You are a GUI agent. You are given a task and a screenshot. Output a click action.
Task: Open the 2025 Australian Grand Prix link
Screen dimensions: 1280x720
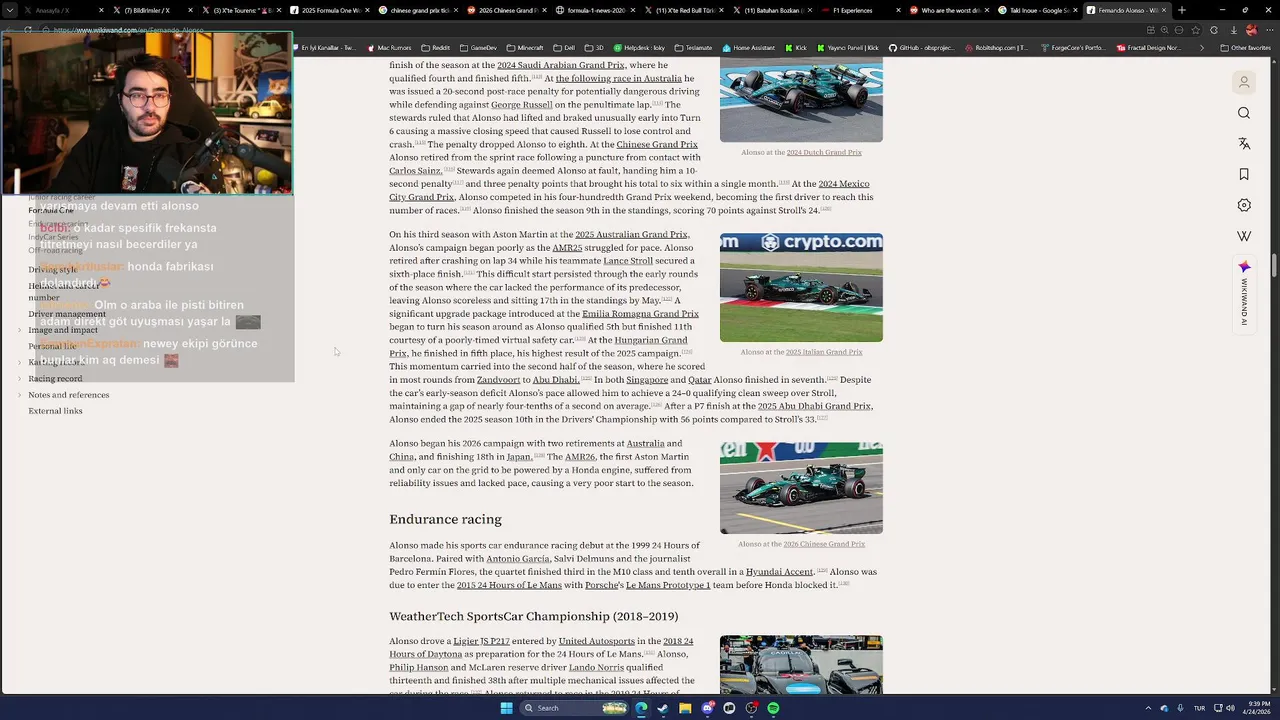click(631, 235)
